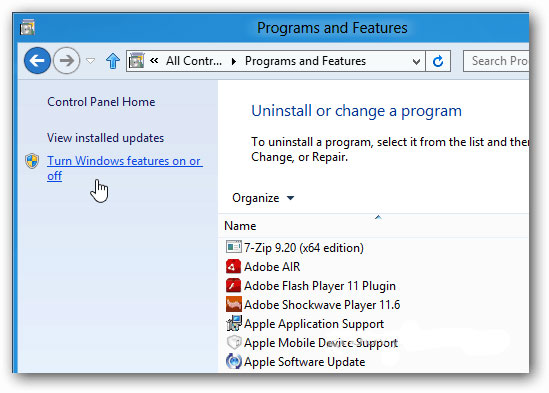Select Adobe Flash Player 11 Plugin icon

[234, 285]
